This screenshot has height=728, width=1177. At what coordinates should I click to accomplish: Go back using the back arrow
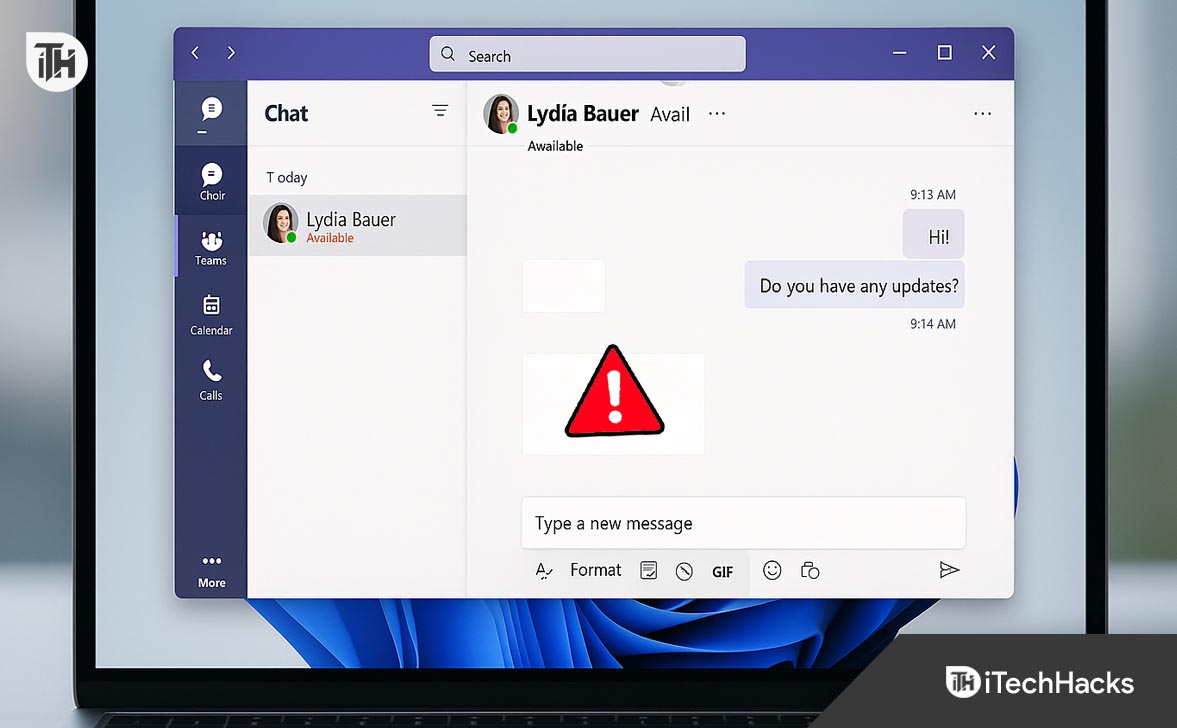point(195,53)
